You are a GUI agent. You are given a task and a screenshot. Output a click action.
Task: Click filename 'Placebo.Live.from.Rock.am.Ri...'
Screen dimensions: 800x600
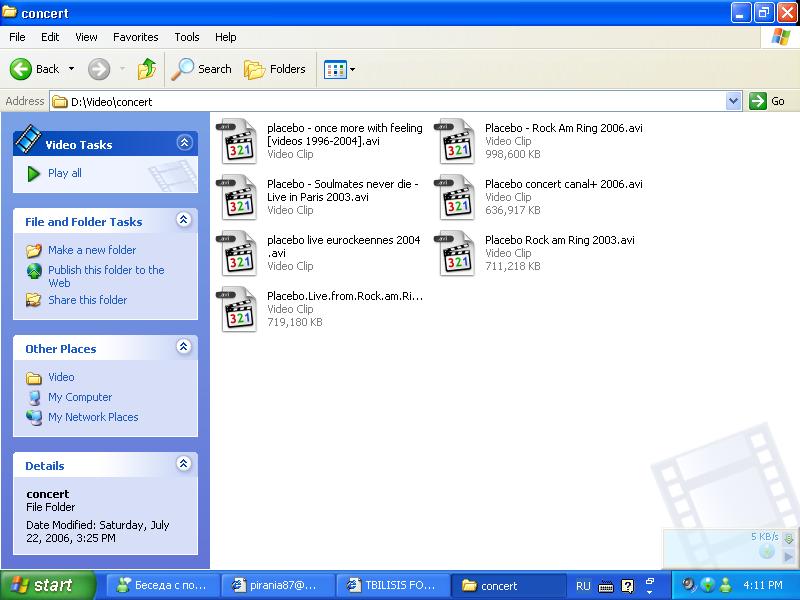[345, 296]
